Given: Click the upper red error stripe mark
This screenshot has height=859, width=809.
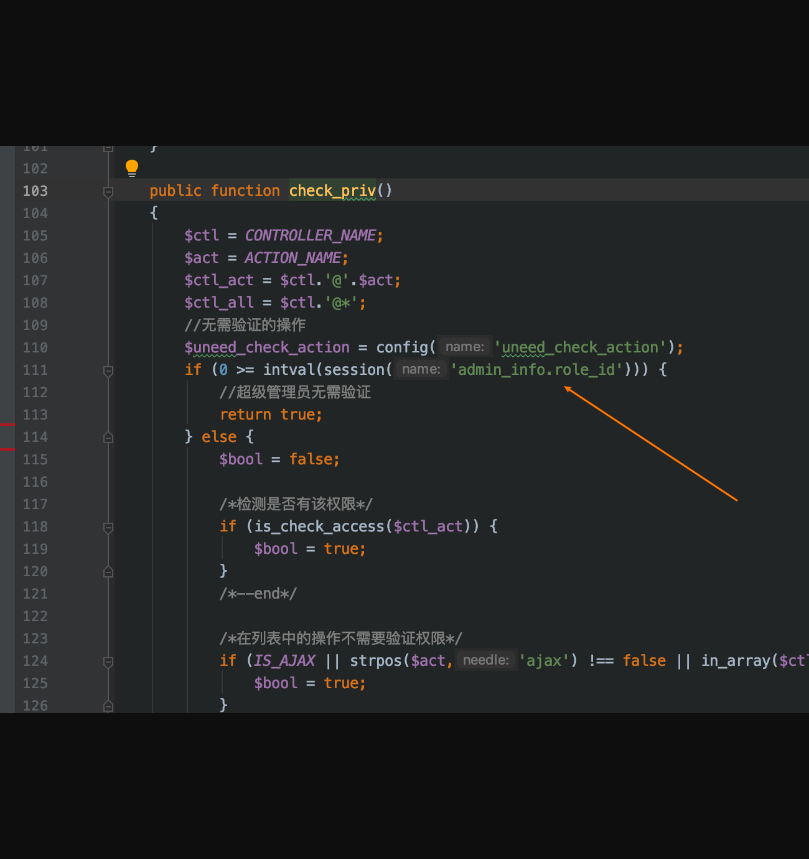Looking at the screenshot, I should pos(7,425).
